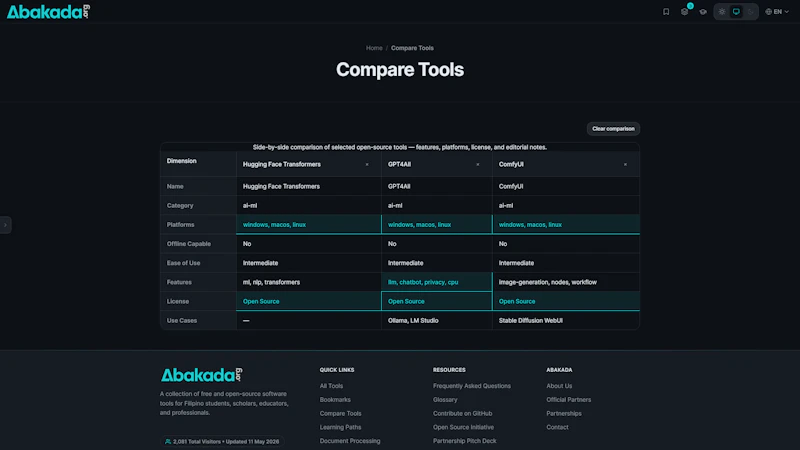Click 'image-generation, nodes, workflow' cell
The width and height of the screenshot is (800, 450).
tap(566, 282)
